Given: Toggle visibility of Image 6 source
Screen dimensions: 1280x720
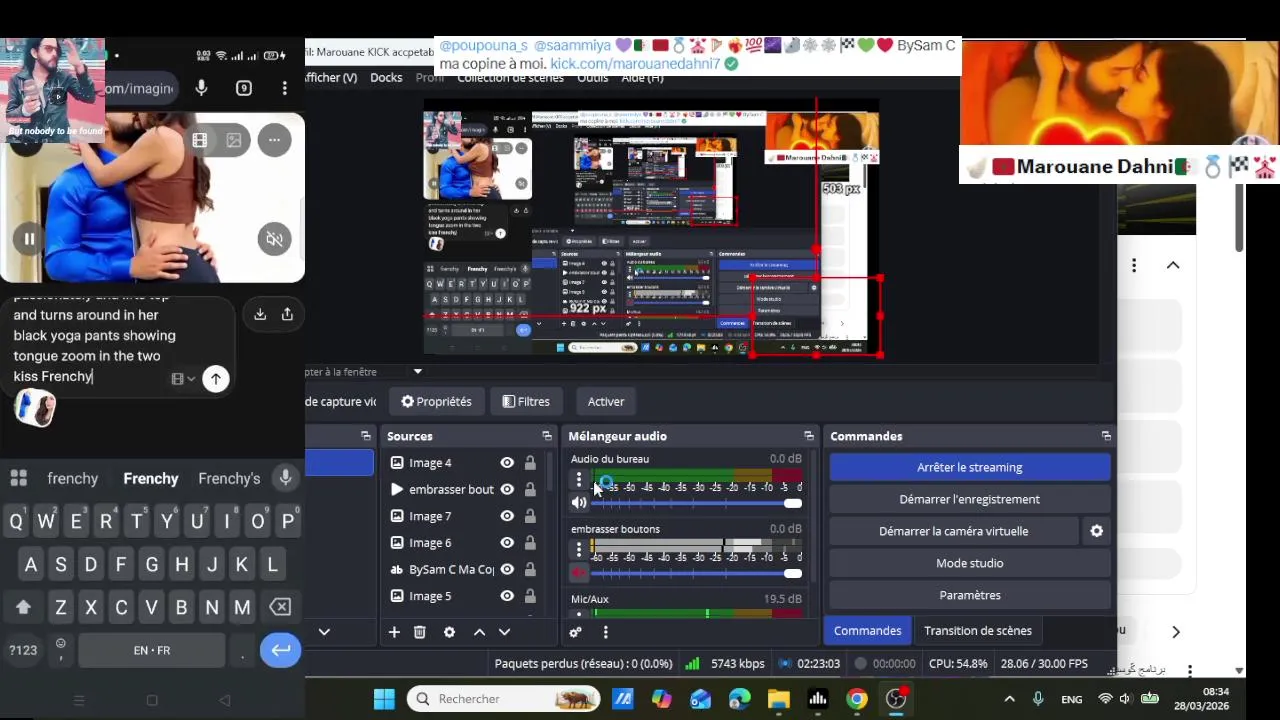Looking at the screenshot, I should click(x=507, y=543).
